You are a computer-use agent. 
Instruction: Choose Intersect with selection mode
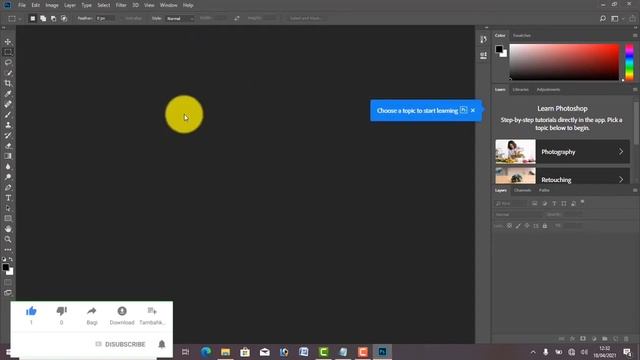[x=64, y=18]
